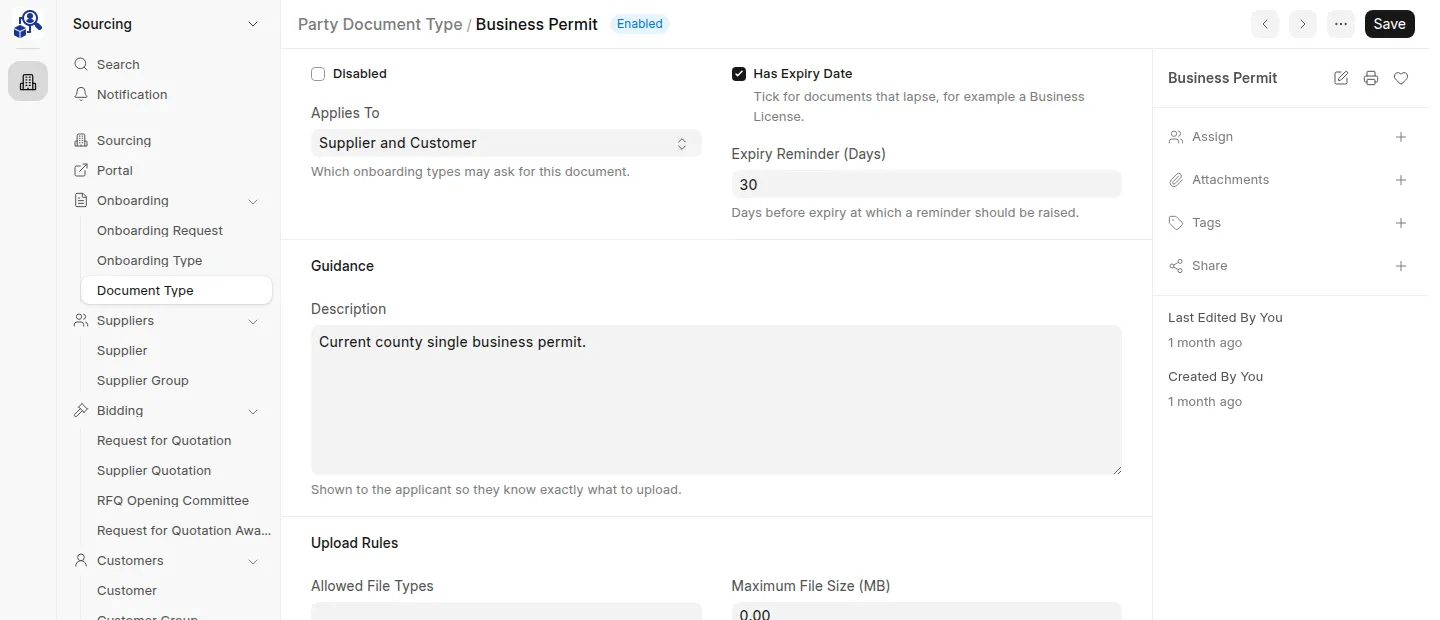Collapse the Customers section chevron

pos(253,561)
